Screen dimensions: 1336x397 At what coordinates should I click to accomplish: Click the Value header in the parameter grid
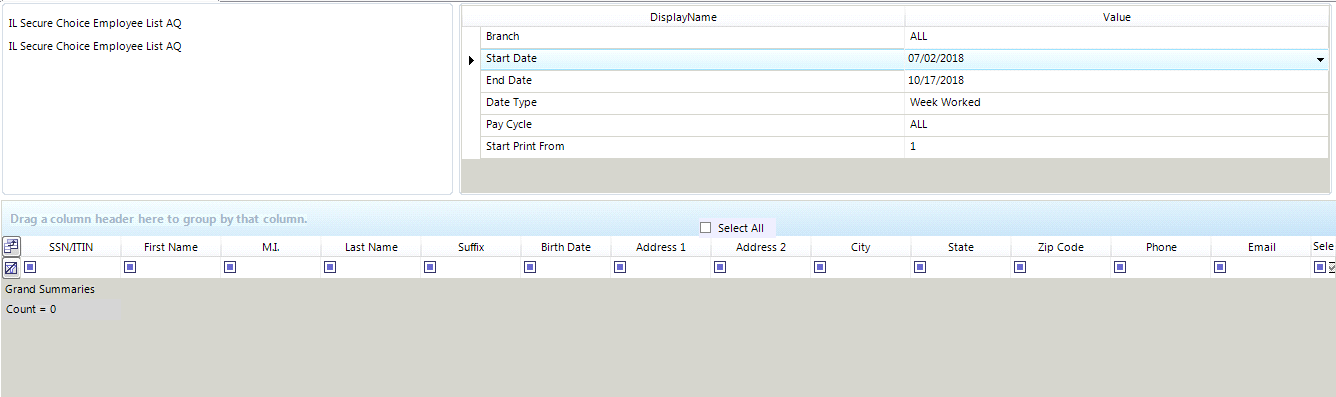[x=1117, y=17]
